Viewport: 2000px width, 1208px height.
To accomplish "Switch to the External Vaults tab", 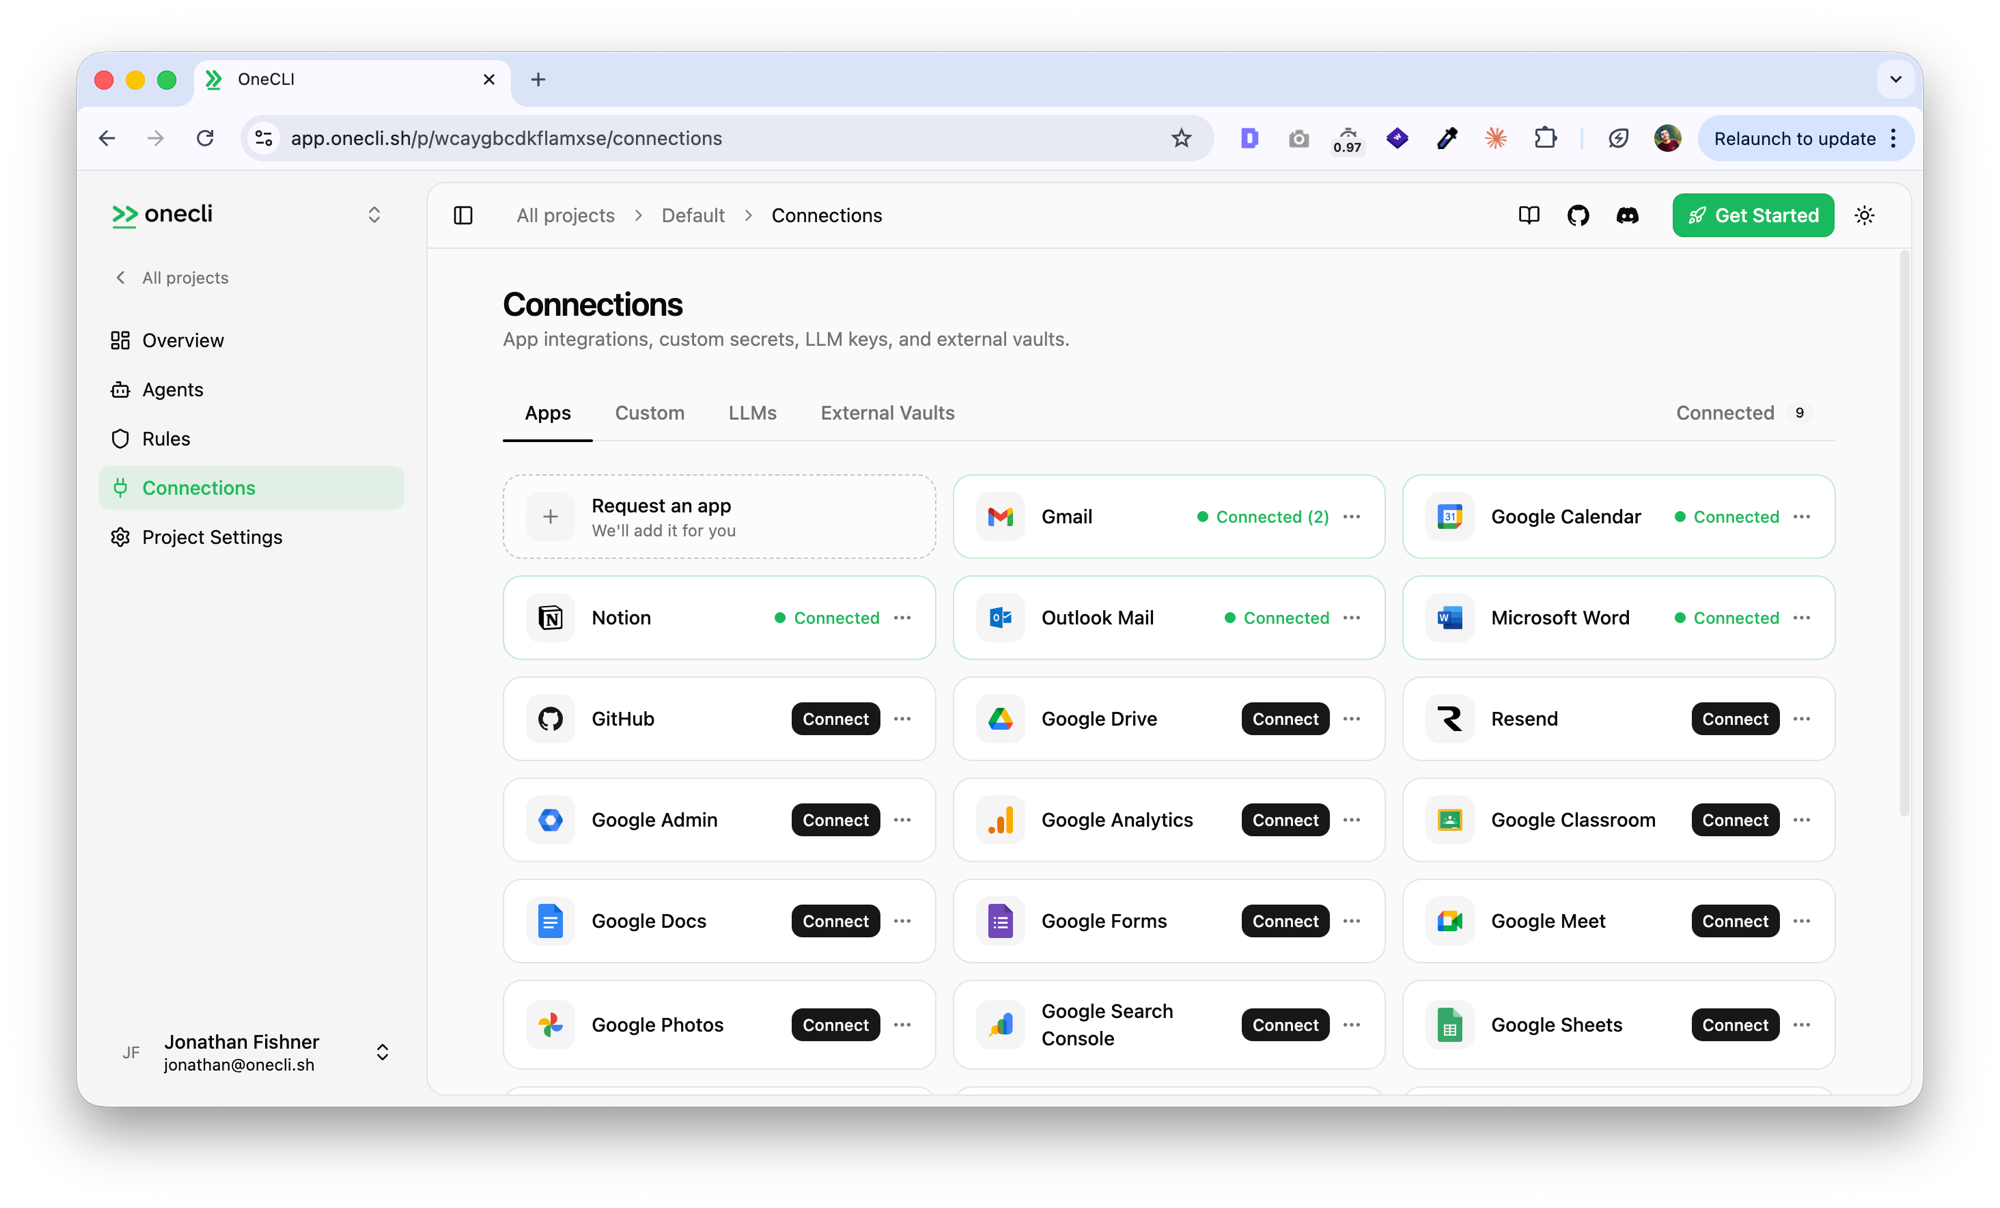I will point(887,413).
